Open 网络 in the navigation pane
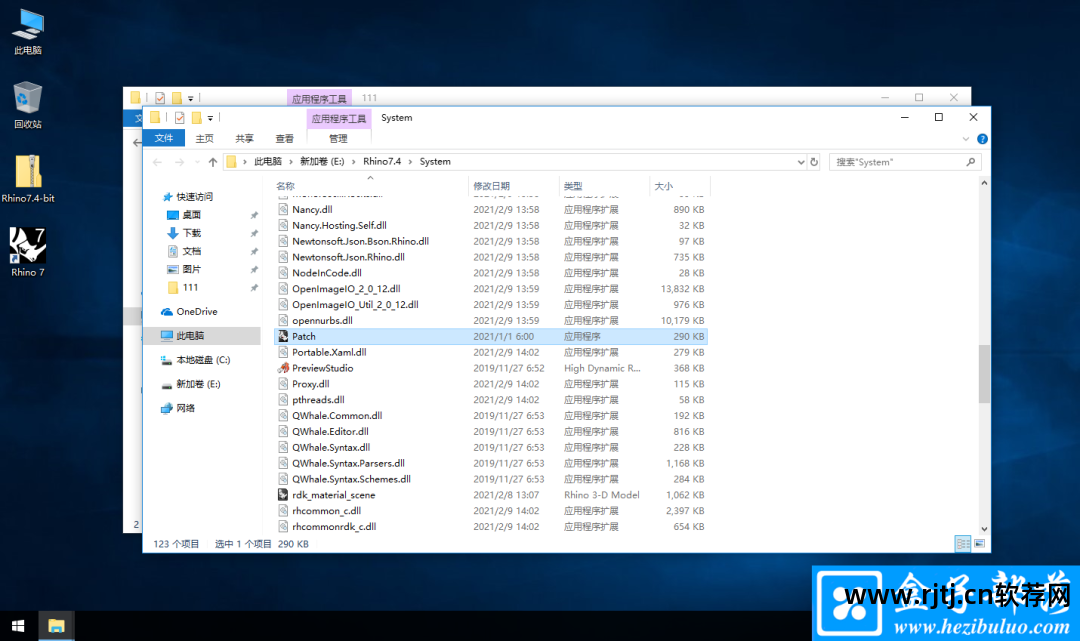 (178, 408)
